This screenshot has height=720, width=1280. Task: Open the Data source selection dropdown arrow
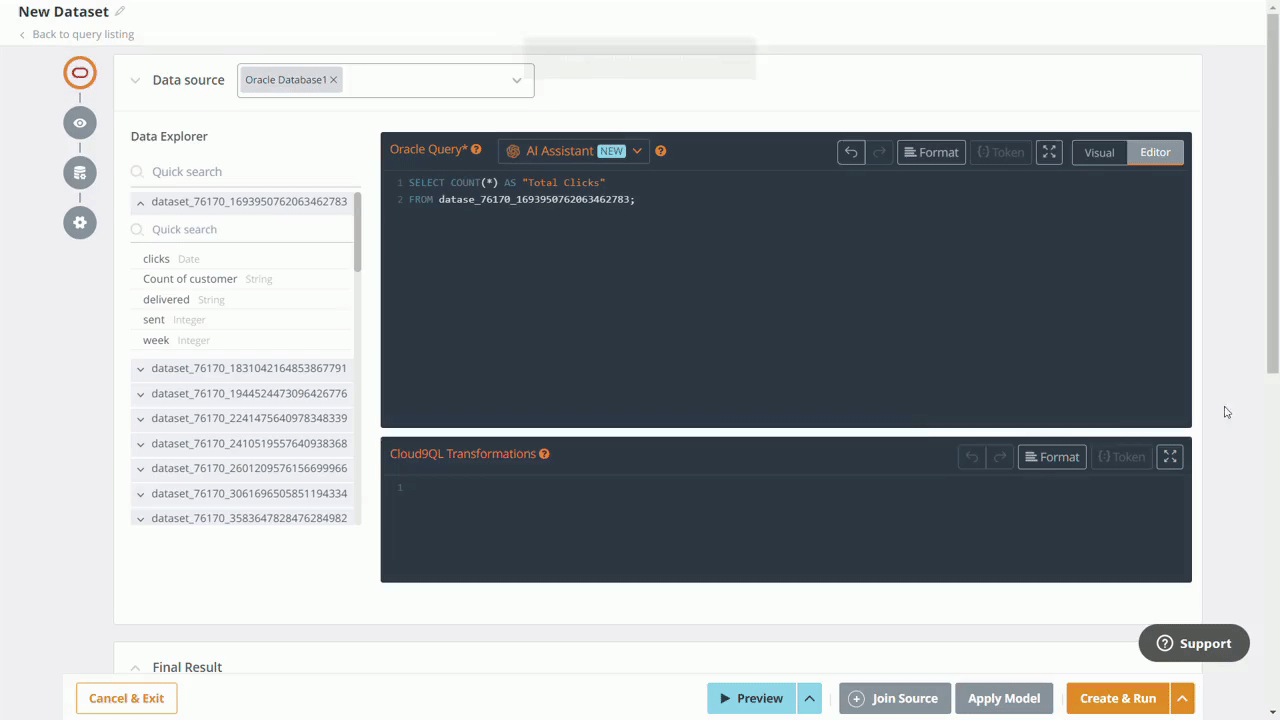point(517,80)
